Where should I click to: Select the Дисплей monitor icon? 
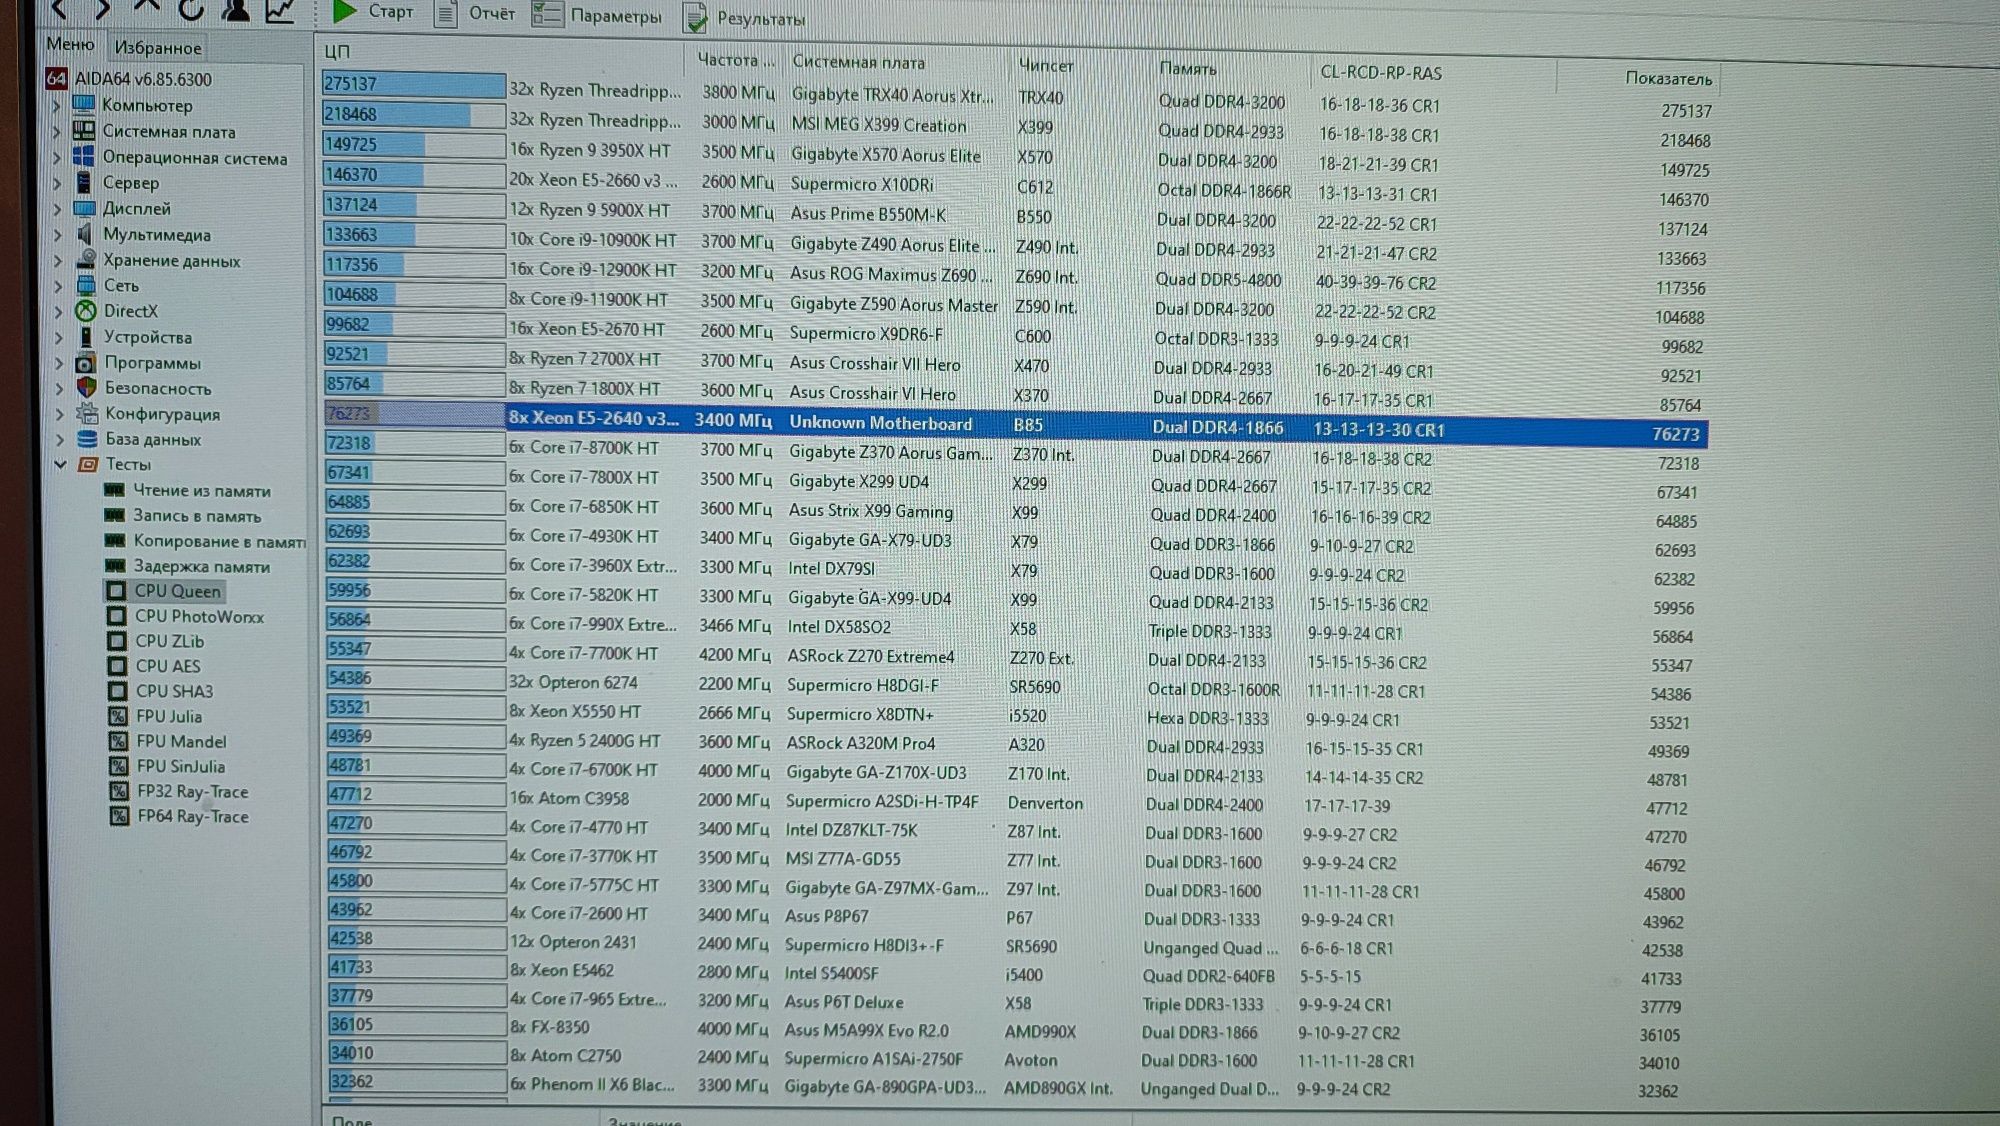coord(85,208)
